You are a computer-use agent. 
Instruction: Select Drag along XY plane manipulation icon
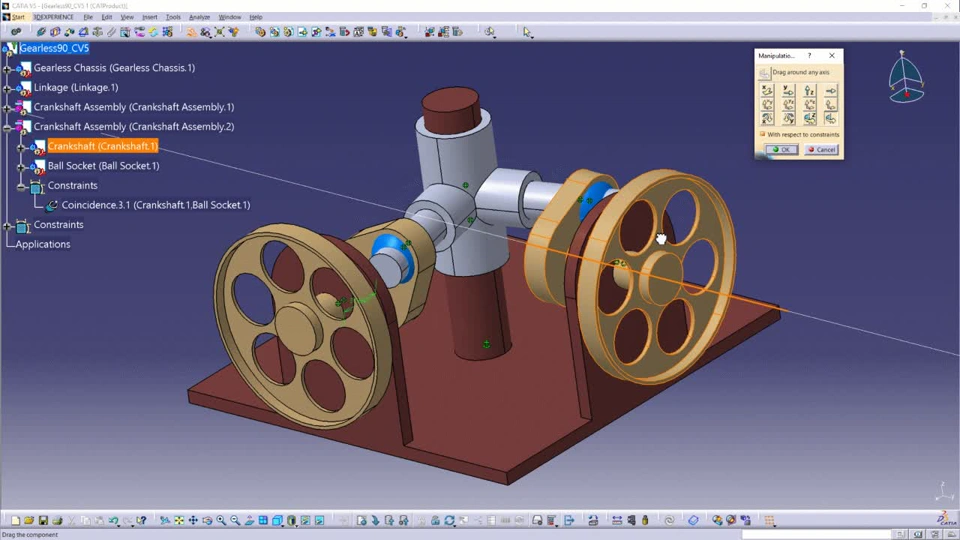[x=767, y=105]
